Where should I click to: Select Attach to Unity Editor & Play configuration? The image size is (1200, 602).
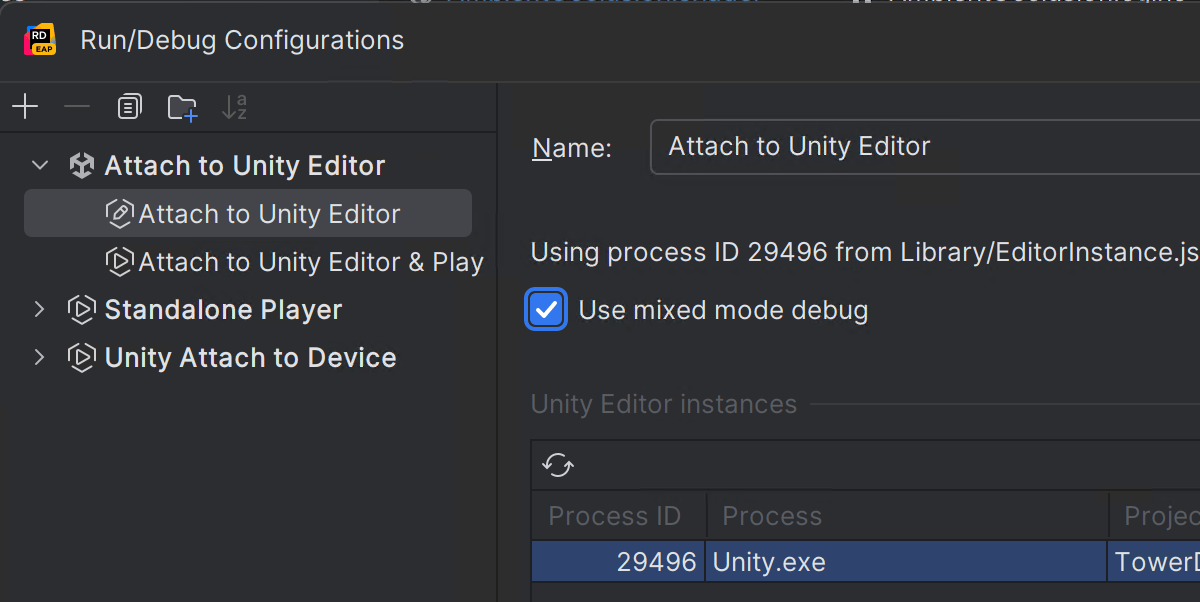click(310, 262)
